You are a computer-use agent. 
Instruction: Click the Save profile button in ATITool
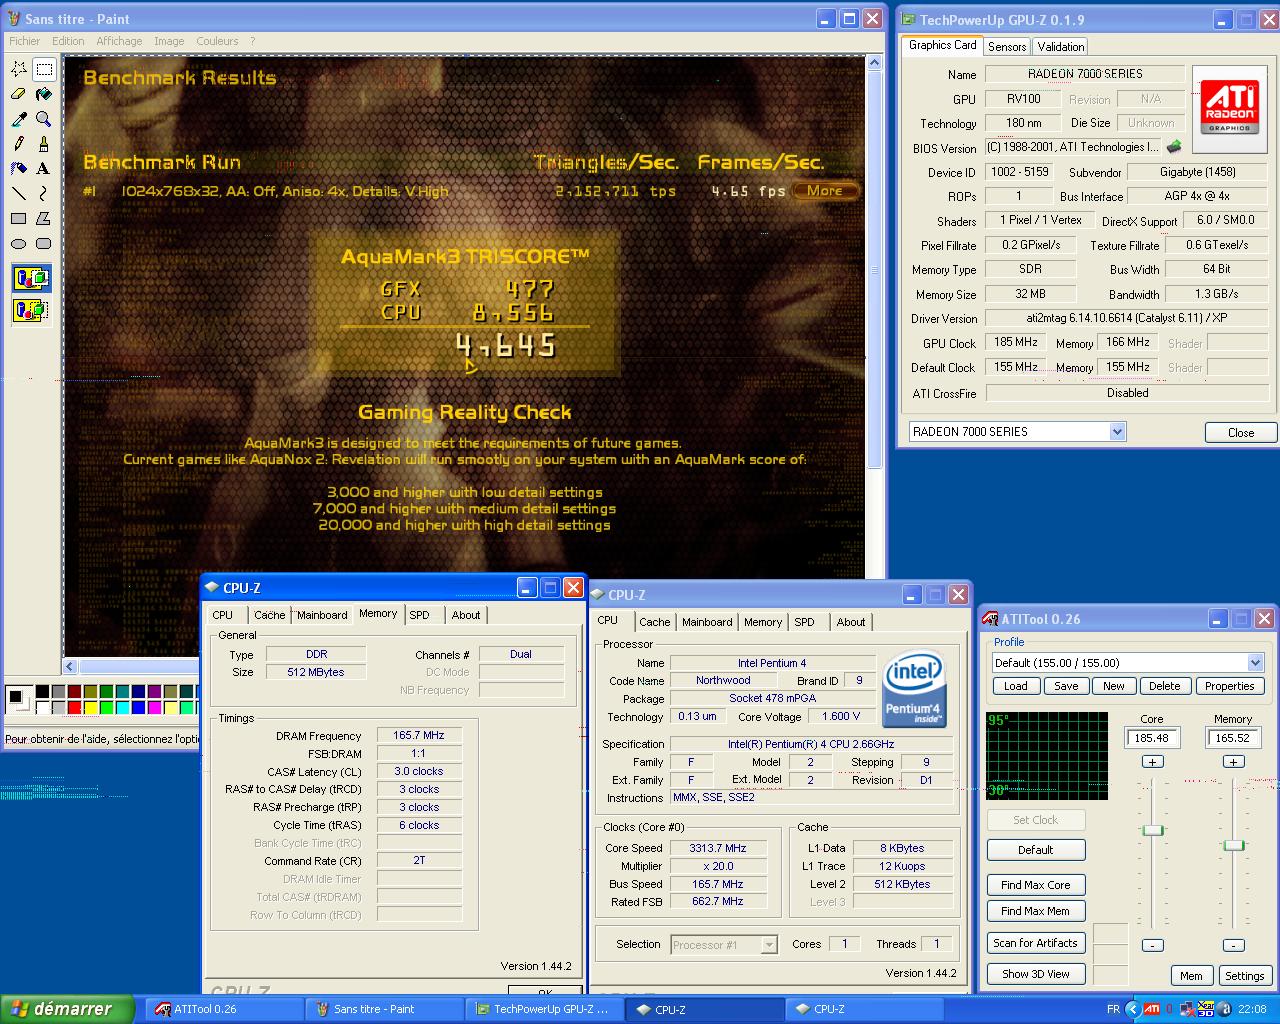(x=1066, y=686)
